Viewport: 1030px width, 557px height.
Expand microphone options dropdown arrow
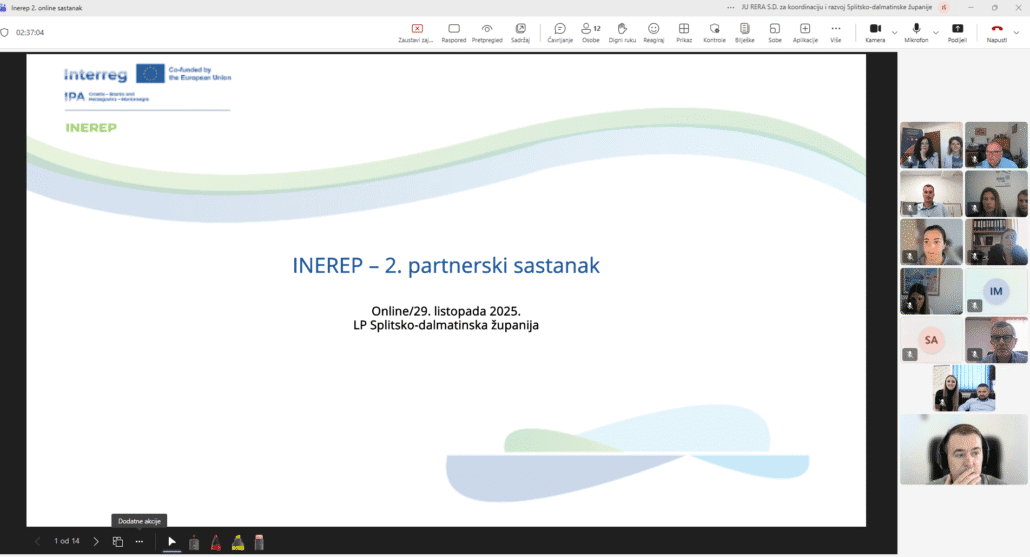pyautogui.click(x=936, y=32)
